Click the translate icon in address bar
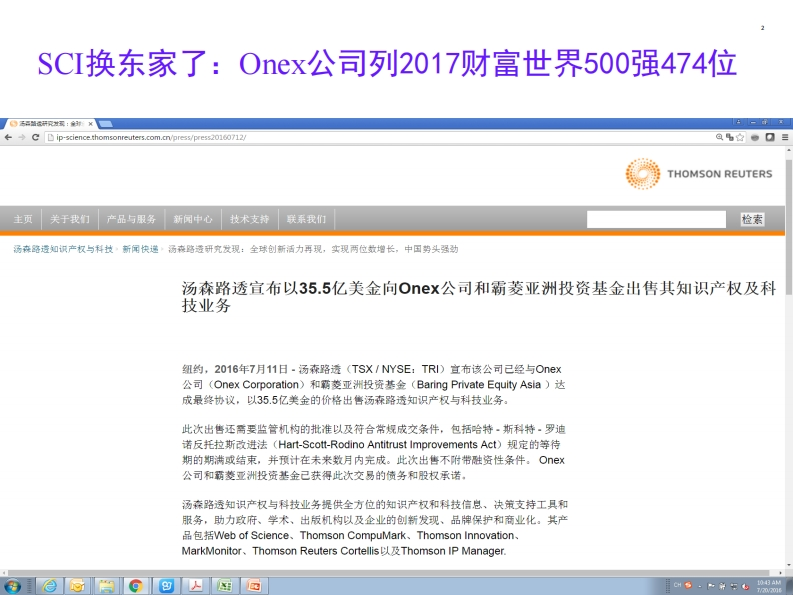The height and width of the screenshot is (595, 793). (730, 137)
